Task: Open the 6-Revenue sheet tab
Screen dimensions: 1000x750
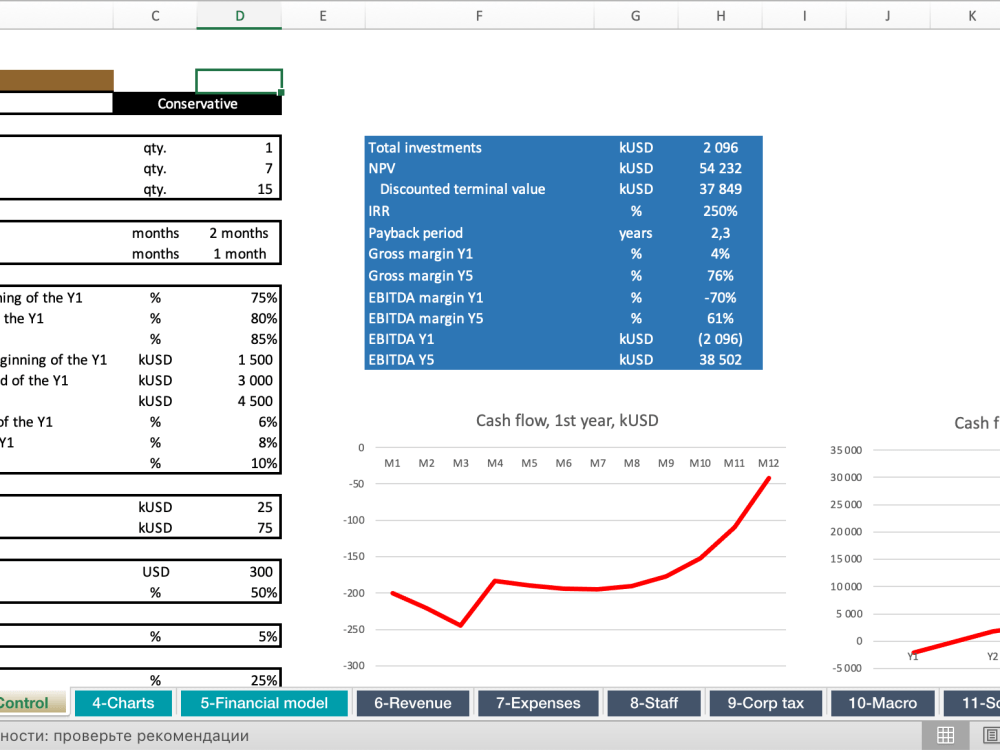Action: (412, 703)
